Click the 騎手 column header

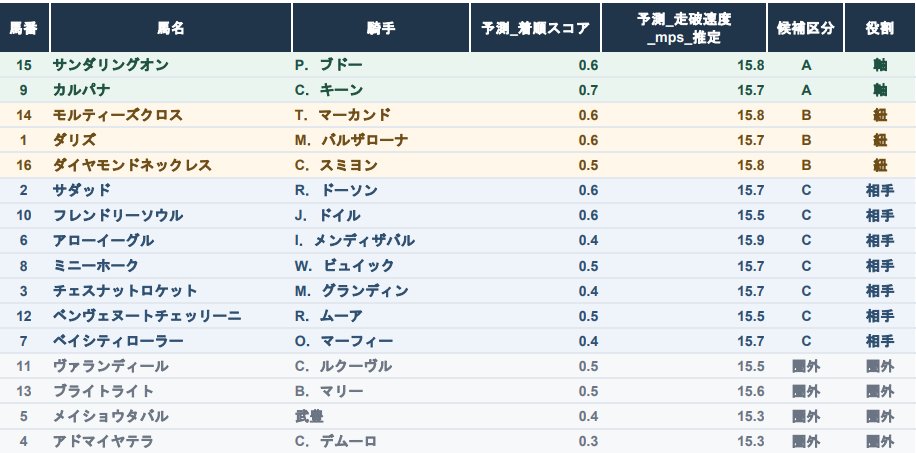381,28
